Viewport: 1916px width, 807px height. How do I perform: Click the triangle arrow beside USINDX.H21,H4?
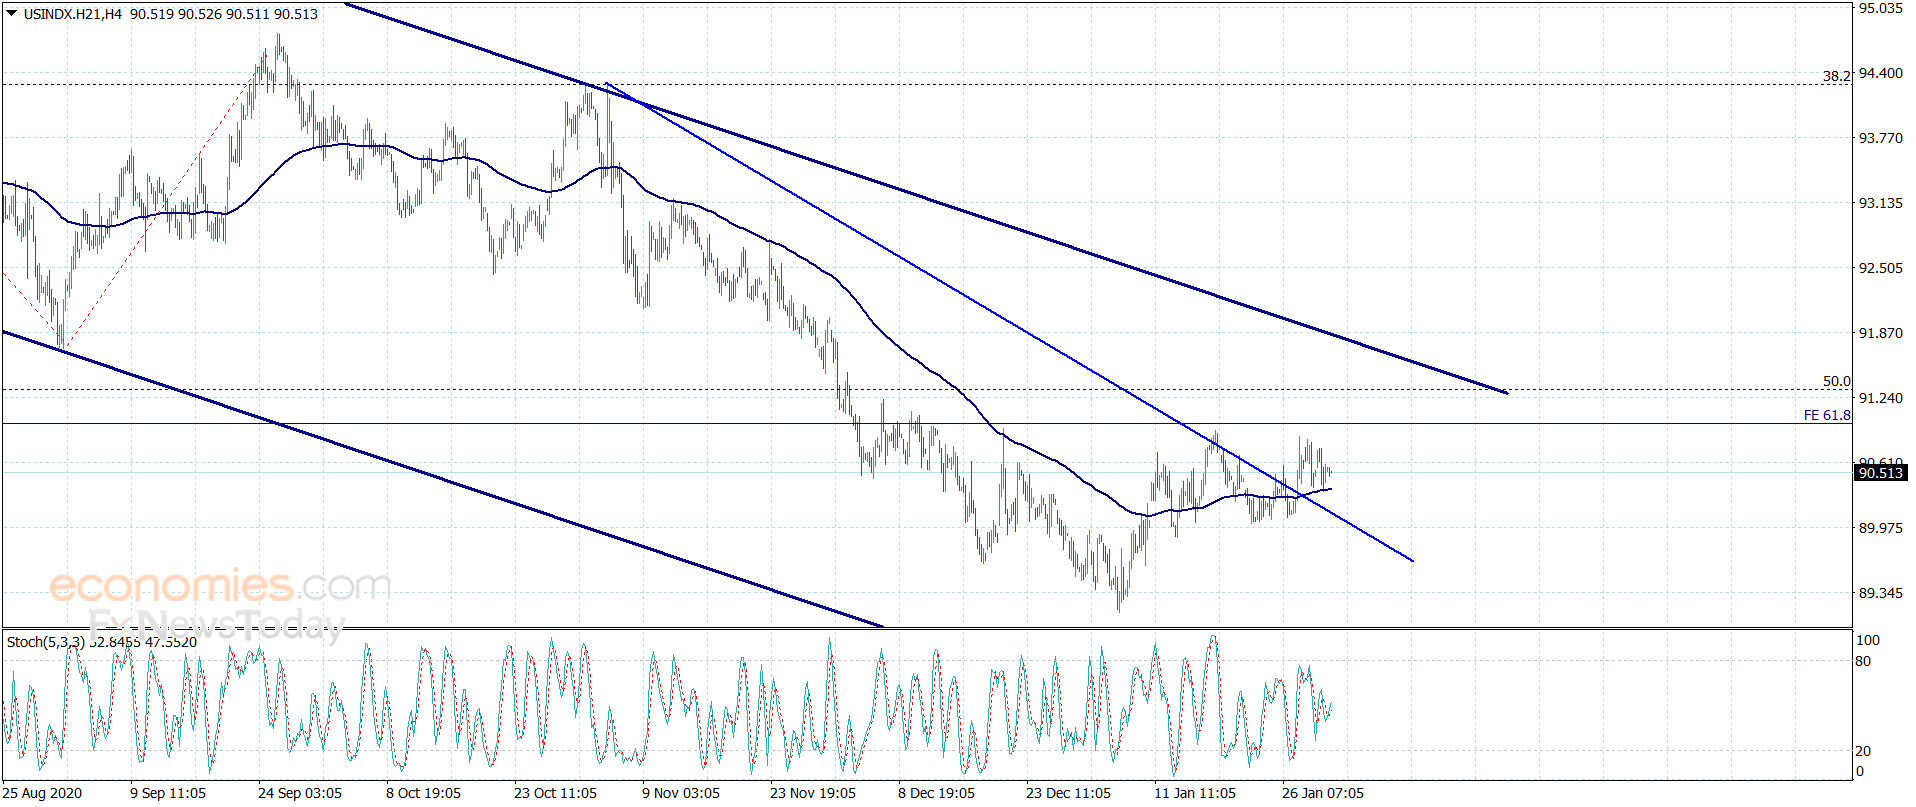11,13
